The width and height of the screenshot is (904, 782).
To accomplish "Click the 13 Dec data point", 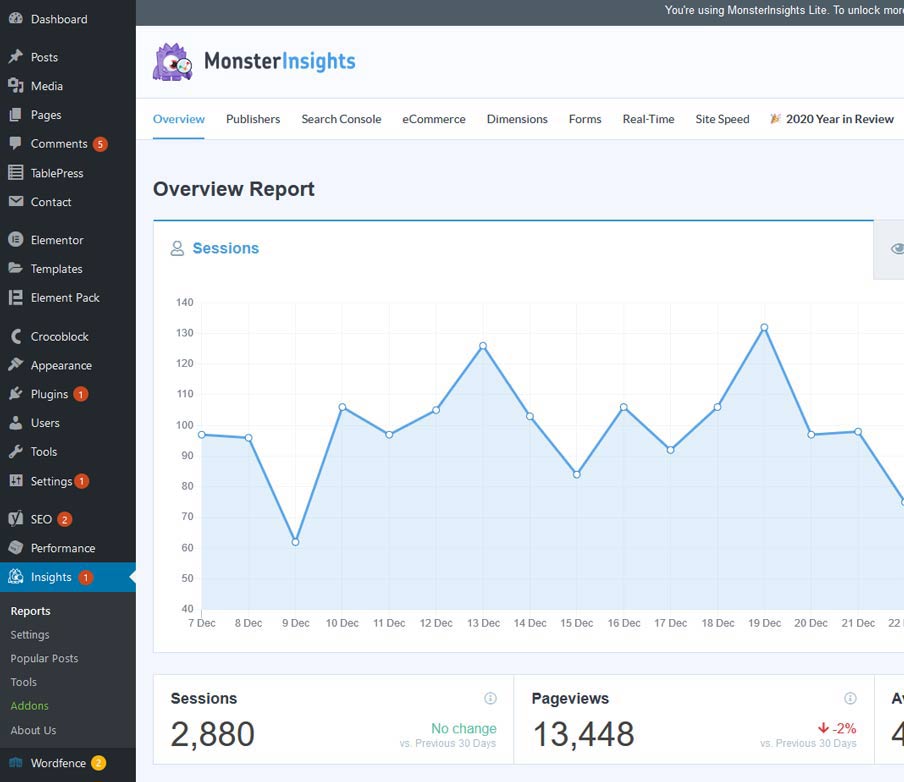I will (x=483, y=346).
